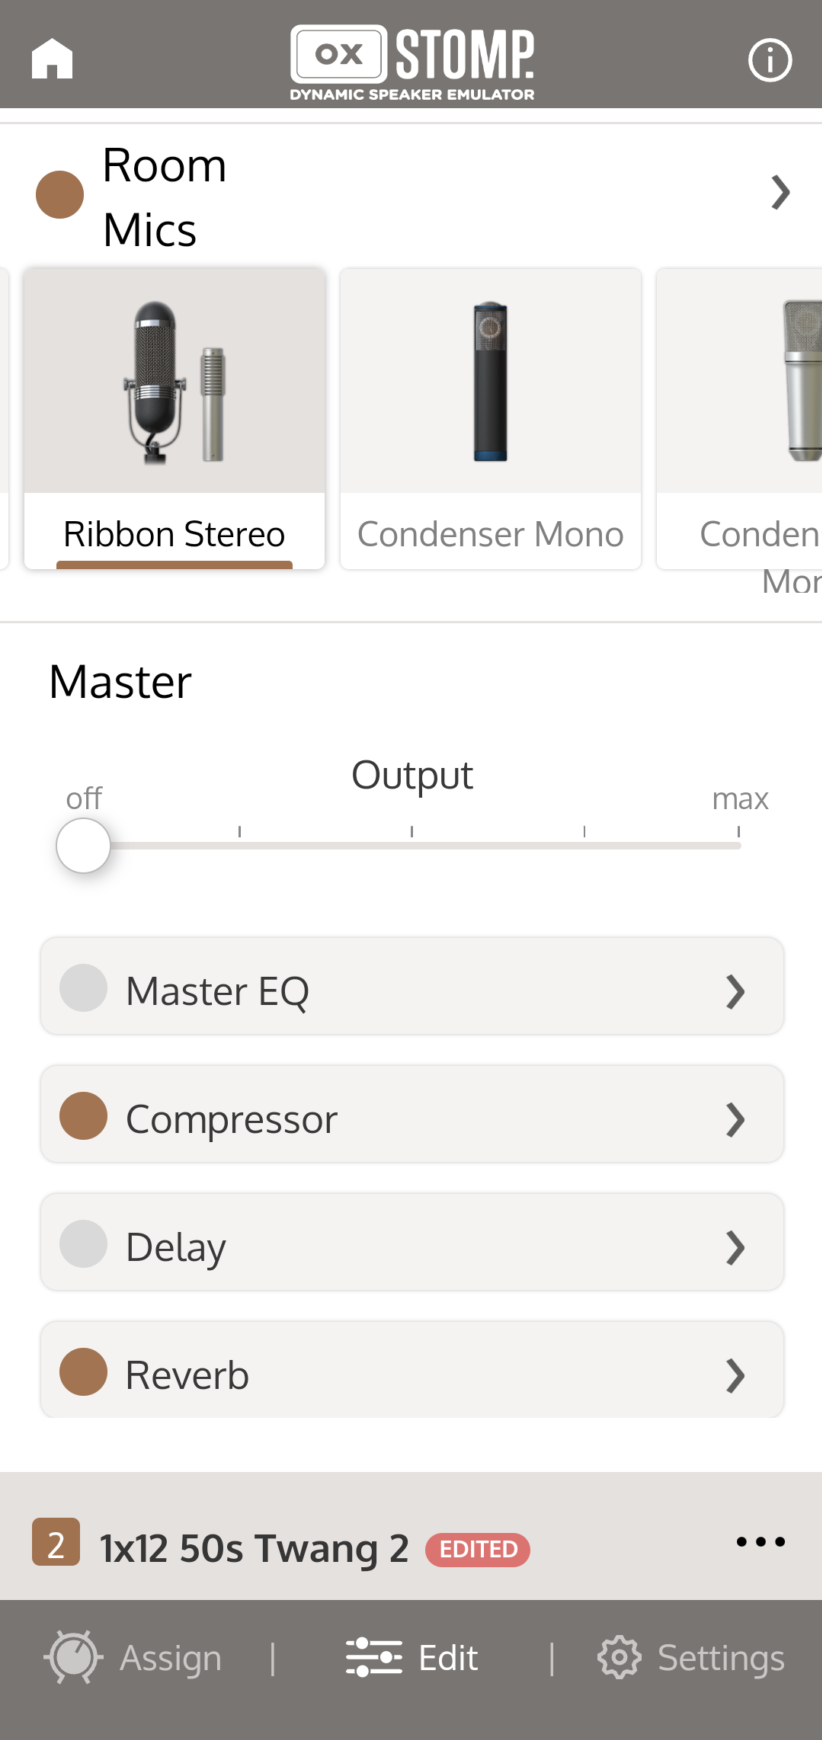Select the Condenser Mono mic card
The height and width of the screenshot is (1740, 822).
pos(490,418)
